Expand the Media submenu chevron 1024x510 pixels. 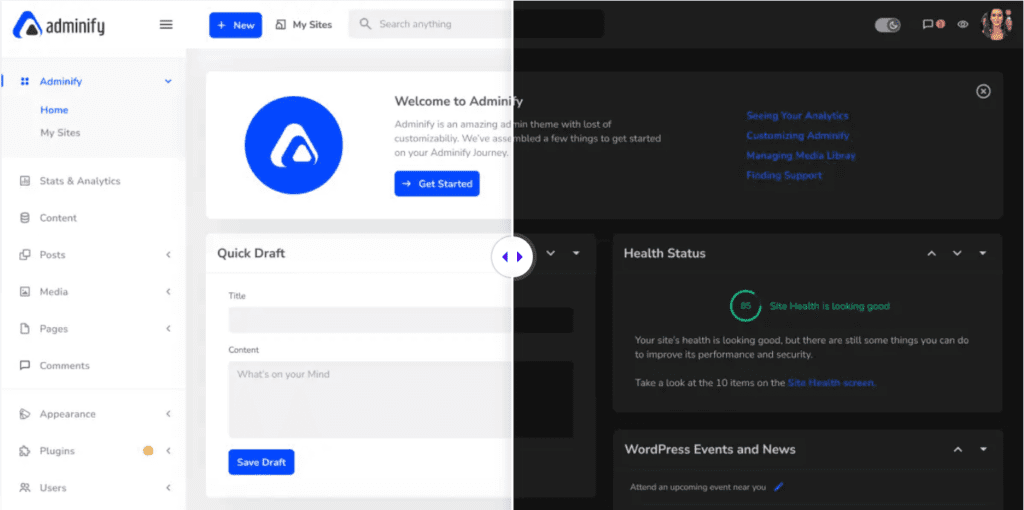coord(168,292)
